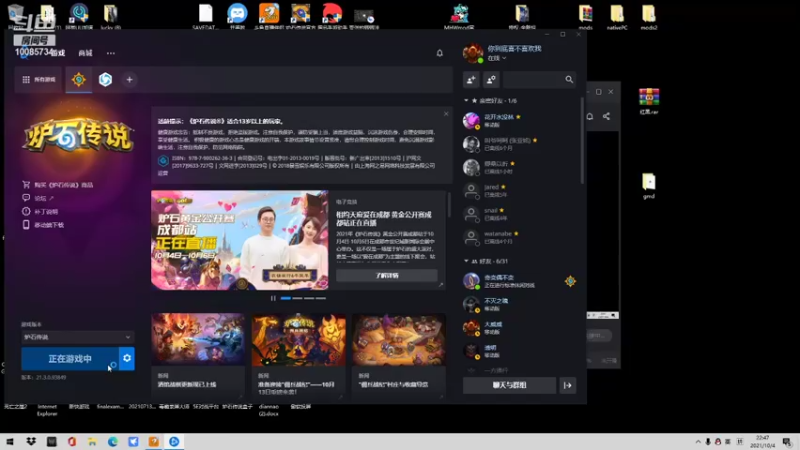Viewport: 800px width, 450px height.
Task: Open the forums link with speech bubble
Action: [x=38, y=198]
